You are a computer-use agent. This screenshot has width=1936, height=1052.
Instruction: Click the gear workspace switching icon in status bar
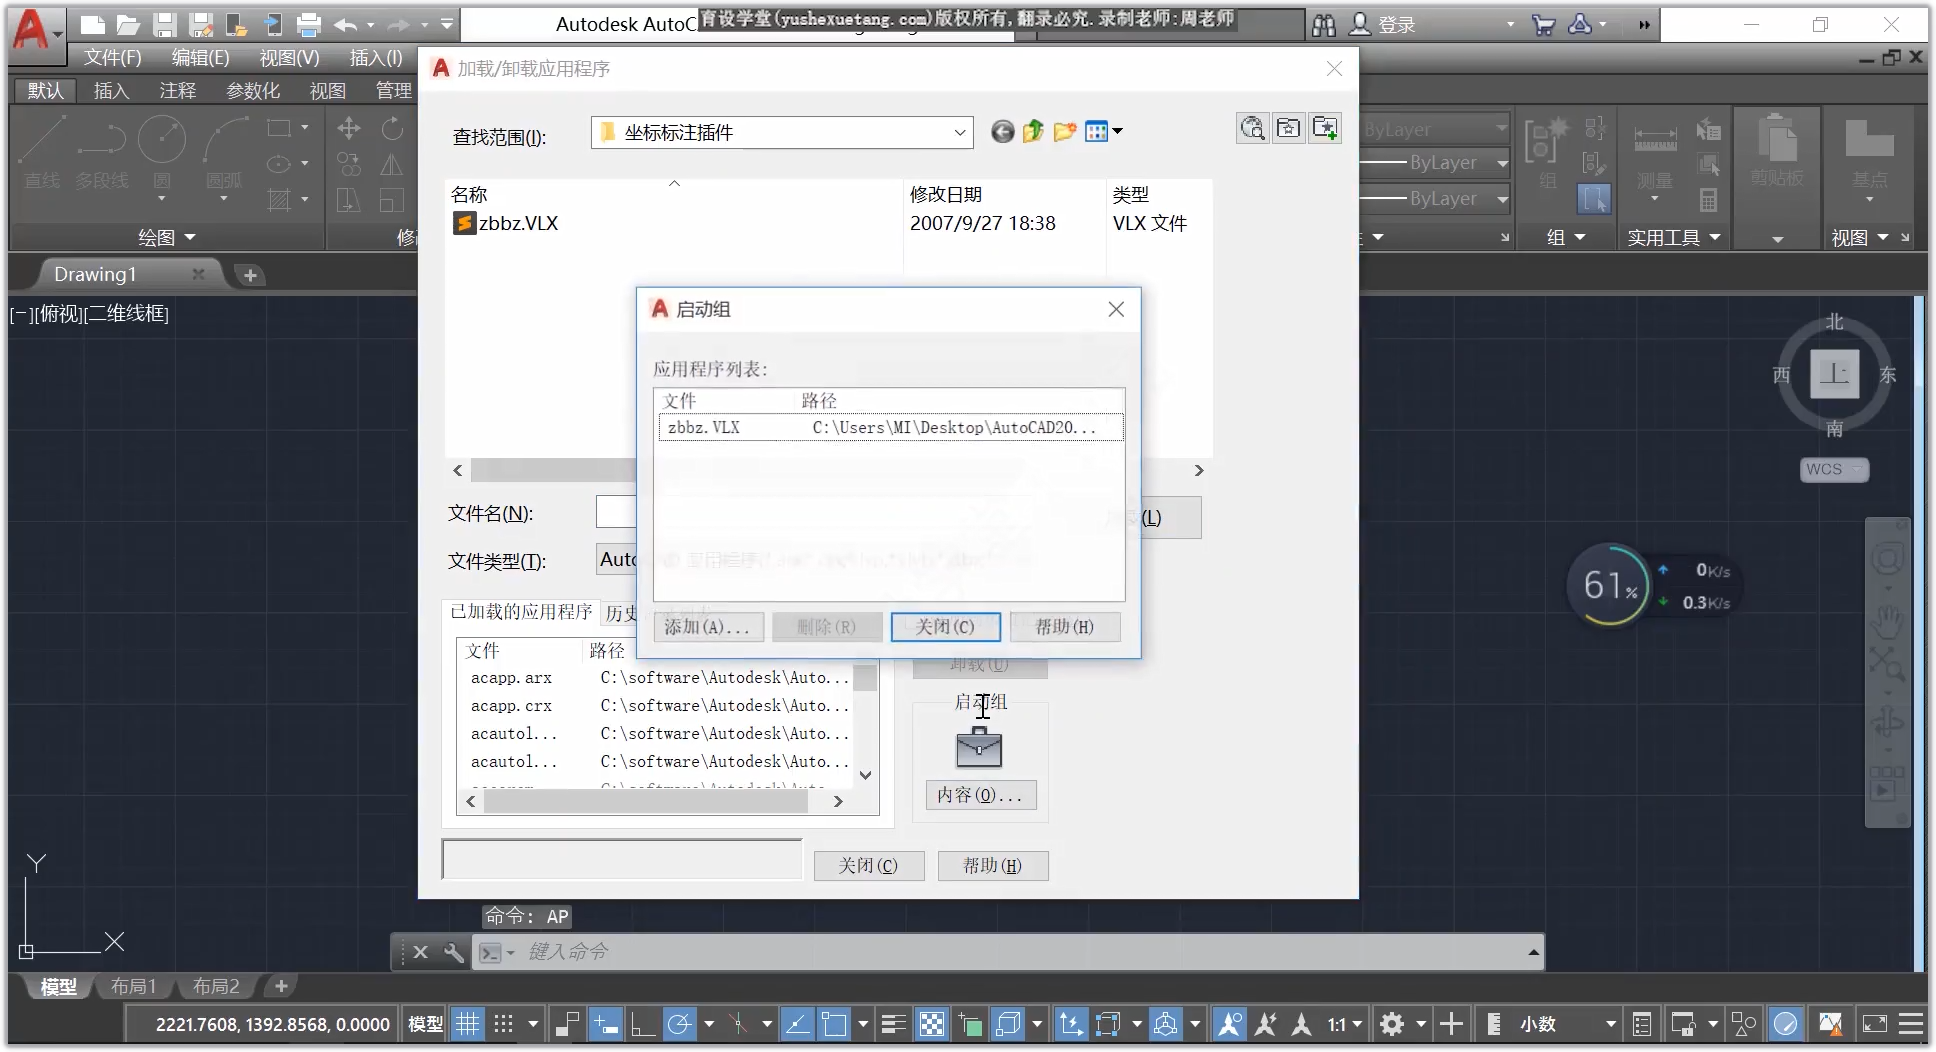tap(1392, 1024)
